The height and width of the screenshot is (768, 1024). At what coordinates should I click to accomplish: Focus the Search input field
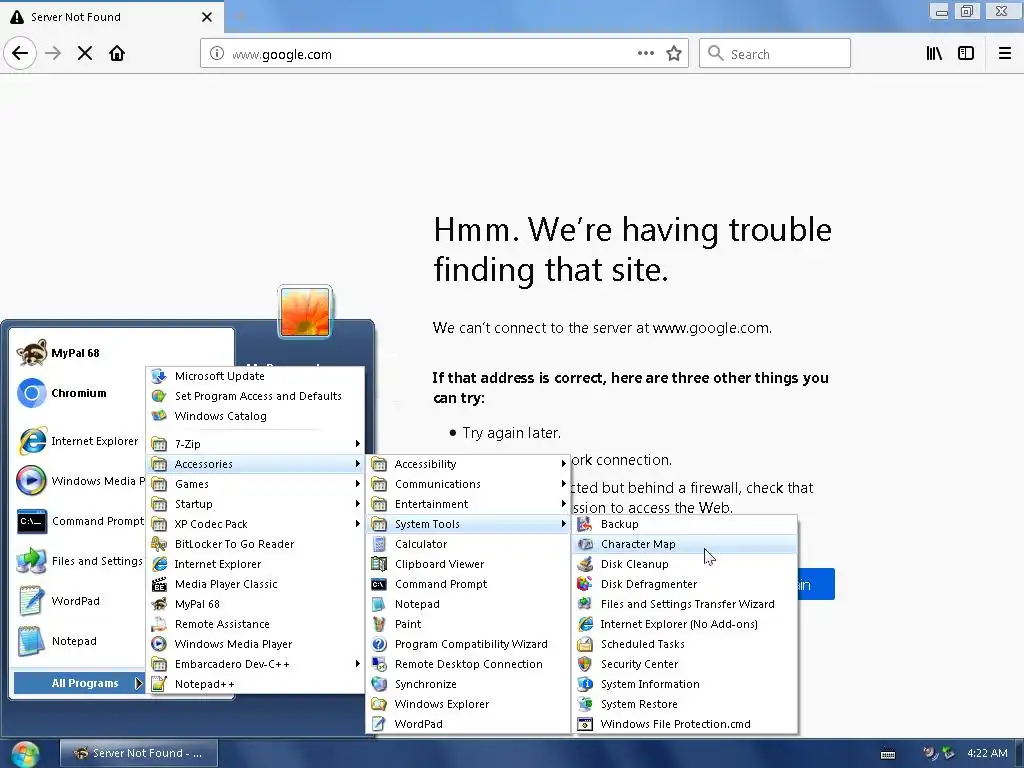[x=775, y=54]
